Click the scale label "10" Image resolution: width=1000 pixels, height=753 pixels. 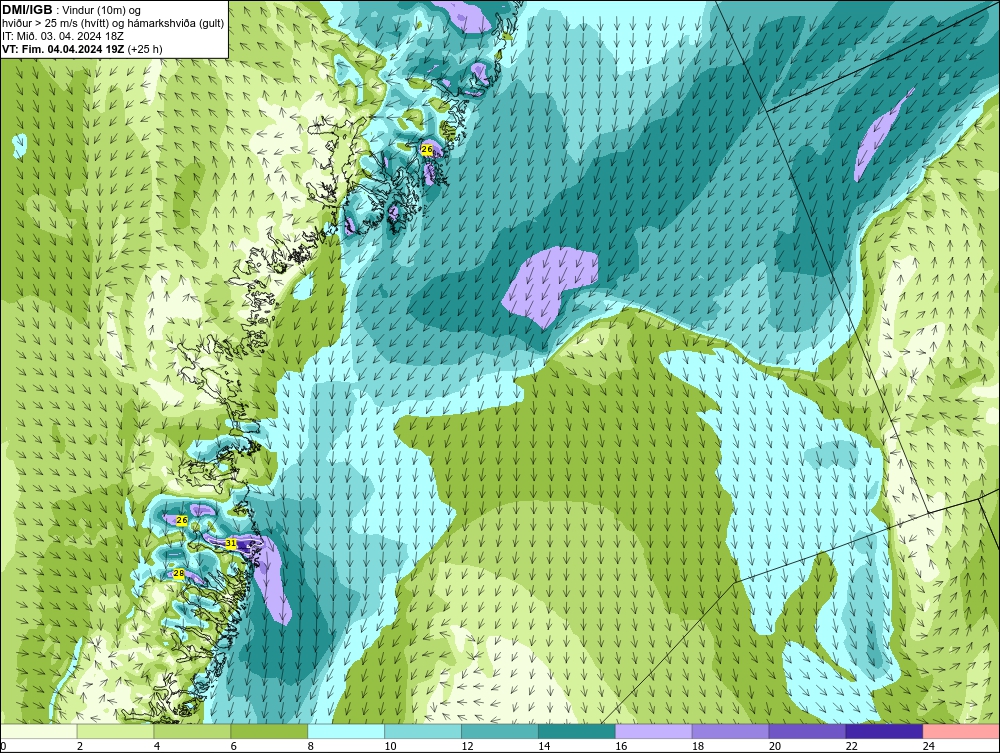390,746
